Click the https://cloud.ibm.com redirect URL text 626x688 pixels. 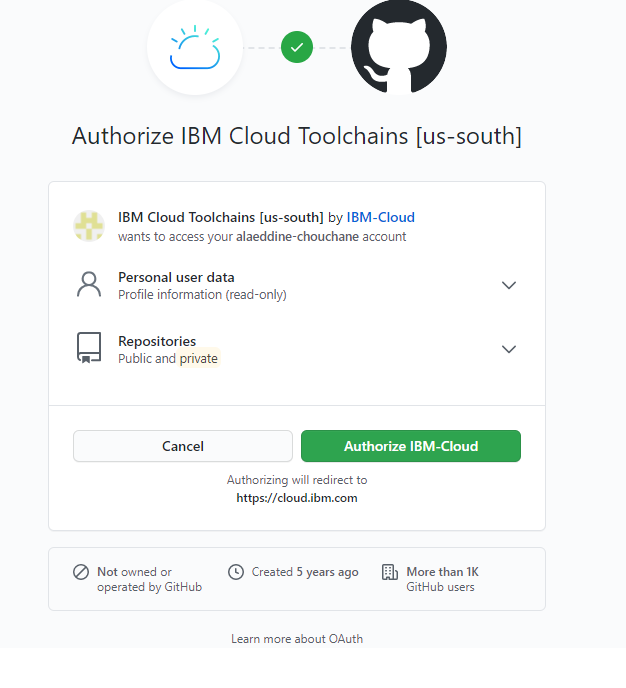click(297, 498)
